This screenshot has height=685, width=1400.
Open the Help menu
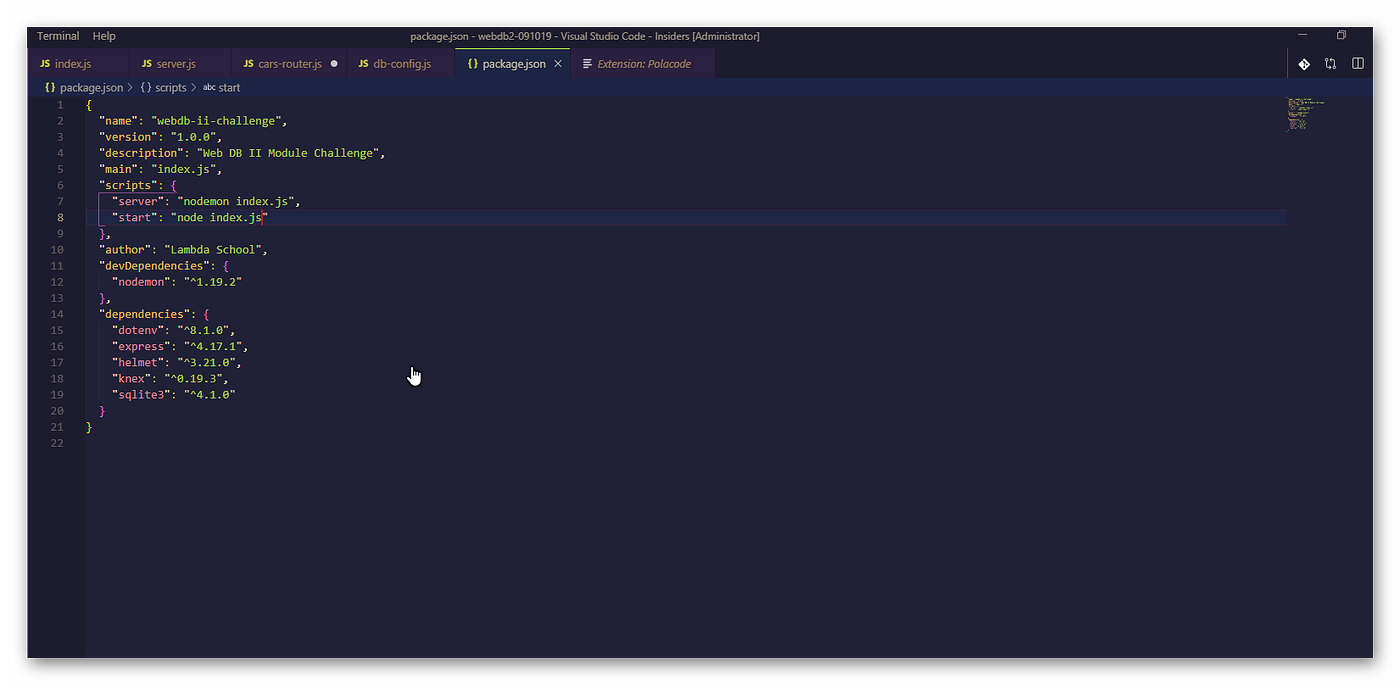[x=104, y=35]
